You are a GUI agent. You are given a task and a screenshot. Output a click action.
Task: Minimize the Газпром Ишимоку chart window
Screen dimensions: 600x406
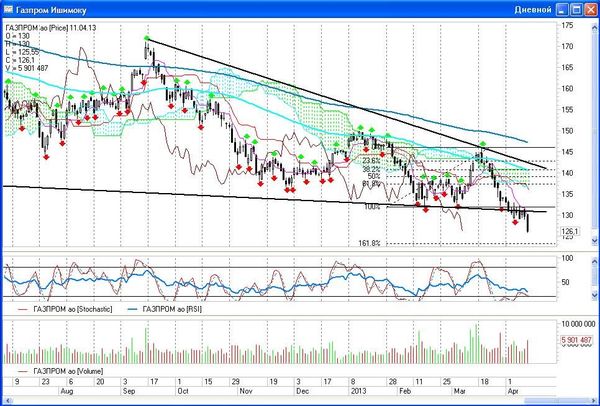(x=562, y=10)
